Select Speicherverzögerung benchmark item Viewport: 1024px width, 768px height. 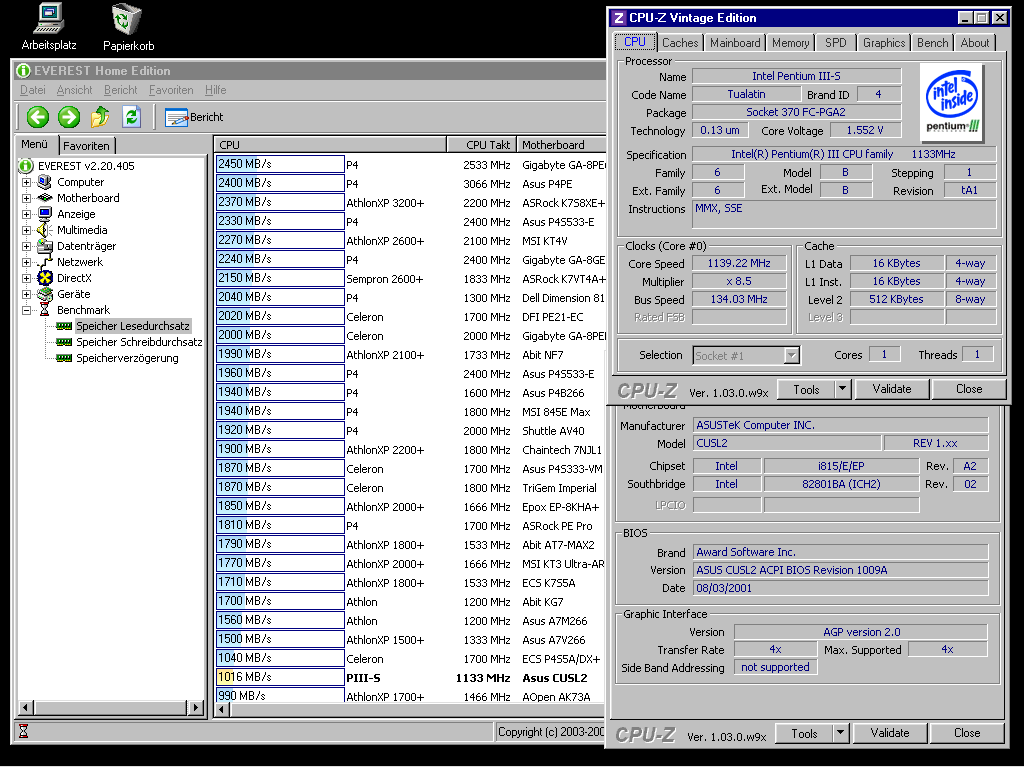coord(127,358)
